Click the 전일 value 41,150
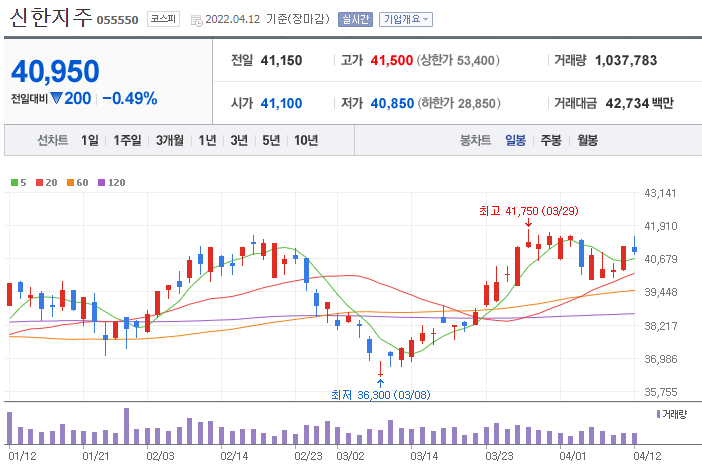The width and height of the screenshot is (702, 474). 282,60
